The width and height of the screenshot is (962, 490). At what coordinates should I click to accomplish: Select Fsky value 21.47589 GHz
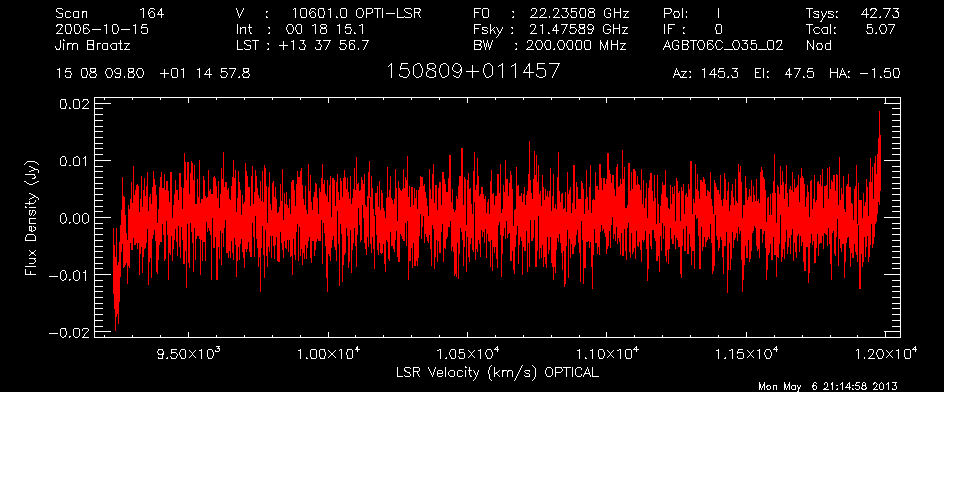[579, 29]
